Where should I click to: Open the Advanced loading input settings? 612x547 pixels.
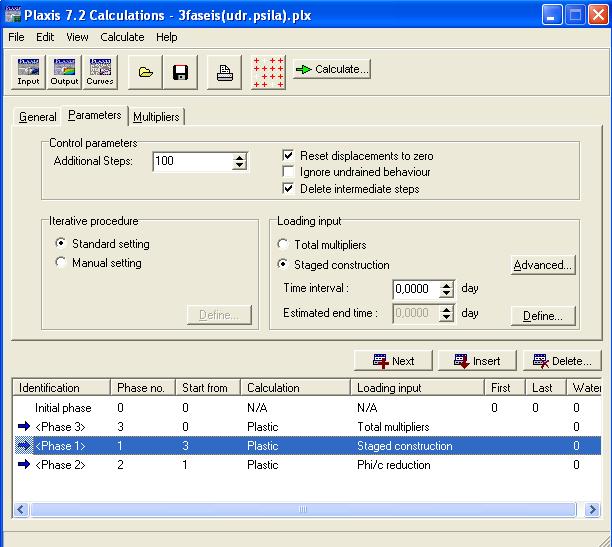[x=543, y=265]
